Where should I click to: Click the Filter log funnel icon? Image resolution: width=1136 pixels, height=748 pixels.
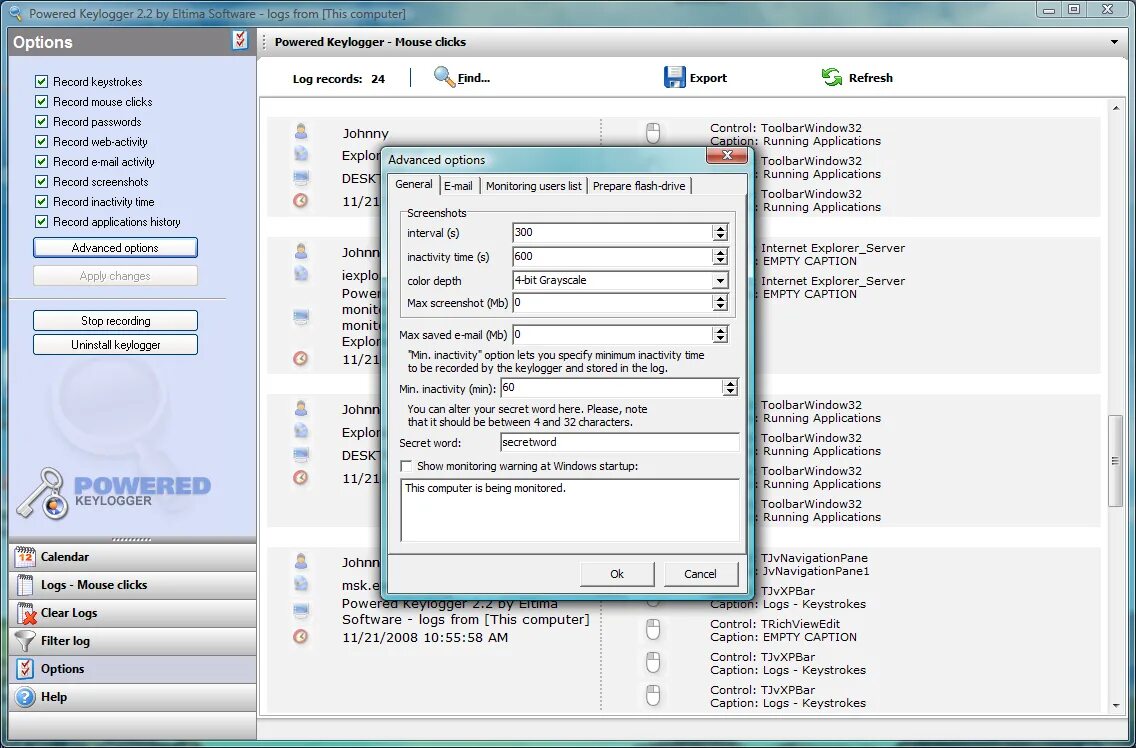25,641
